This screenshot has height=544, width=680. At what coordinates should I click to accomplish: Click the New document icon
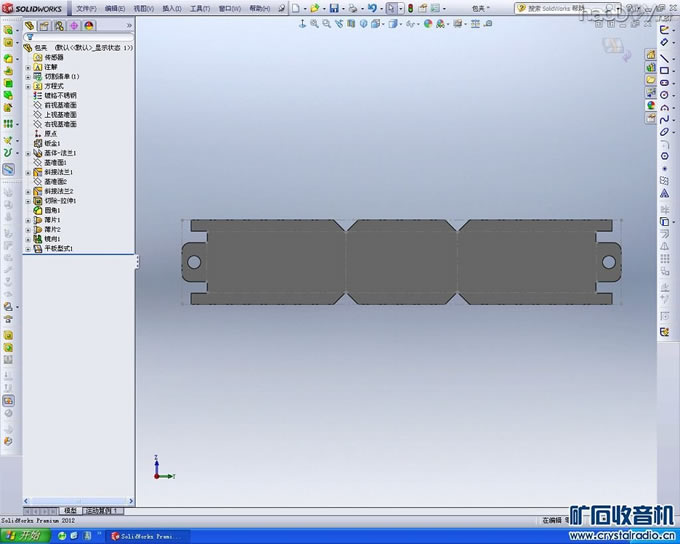coord(296,8)
